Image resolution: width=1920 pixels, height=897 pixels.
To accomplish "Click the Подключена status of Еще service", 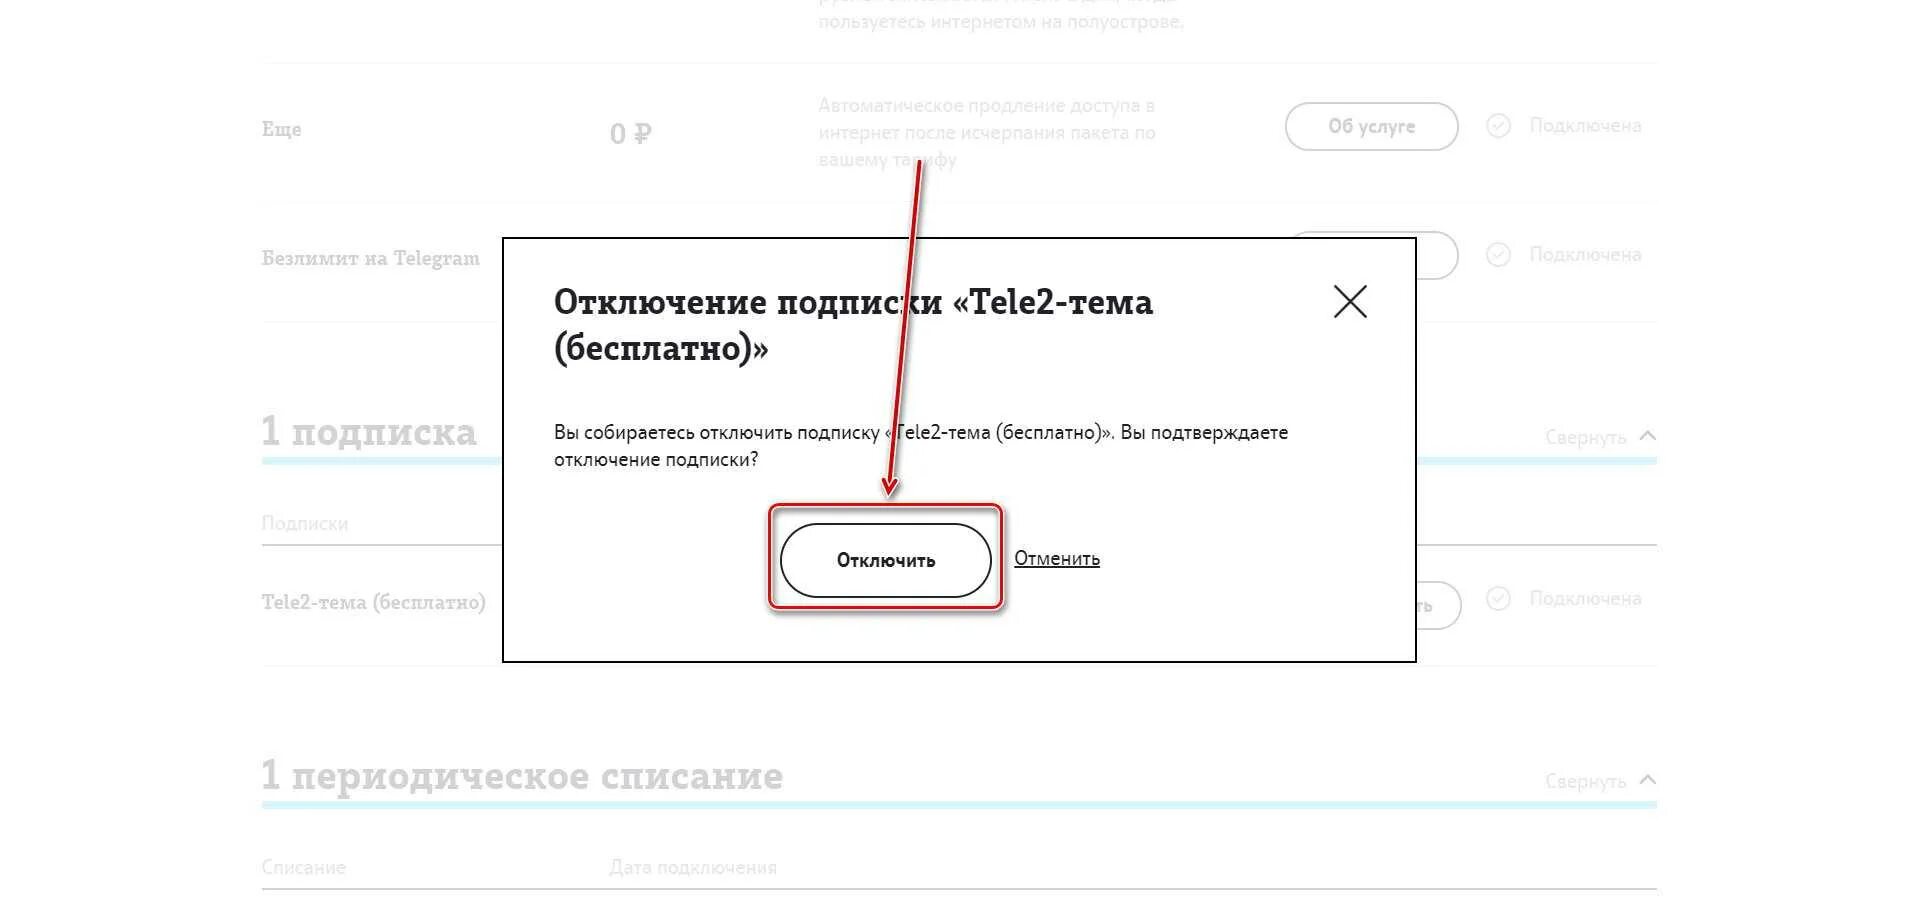I will [1585, 125].
